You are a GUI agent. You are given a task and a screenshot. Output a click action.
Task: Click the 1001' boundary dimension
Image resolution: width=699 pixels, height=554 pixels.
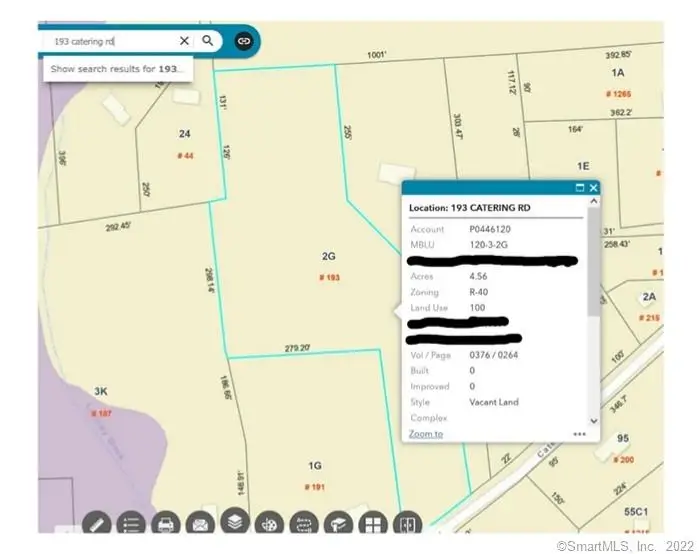(x=377, y=54)
